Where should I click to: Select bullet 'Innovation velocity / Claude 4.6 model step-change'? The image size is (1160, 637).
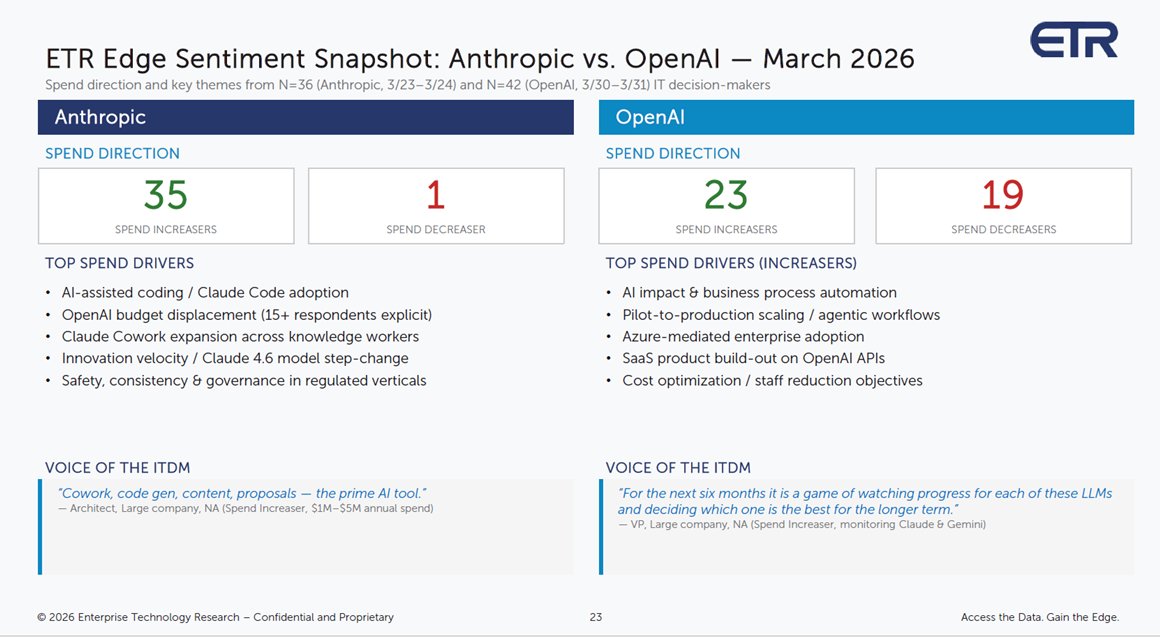tap(235, 358)
